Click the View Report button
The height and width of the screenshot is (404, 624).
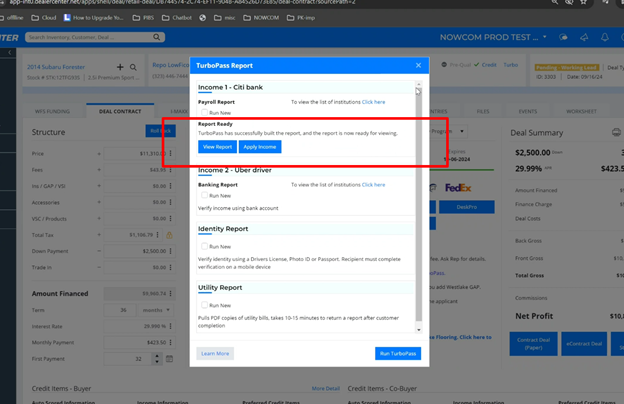217,147
